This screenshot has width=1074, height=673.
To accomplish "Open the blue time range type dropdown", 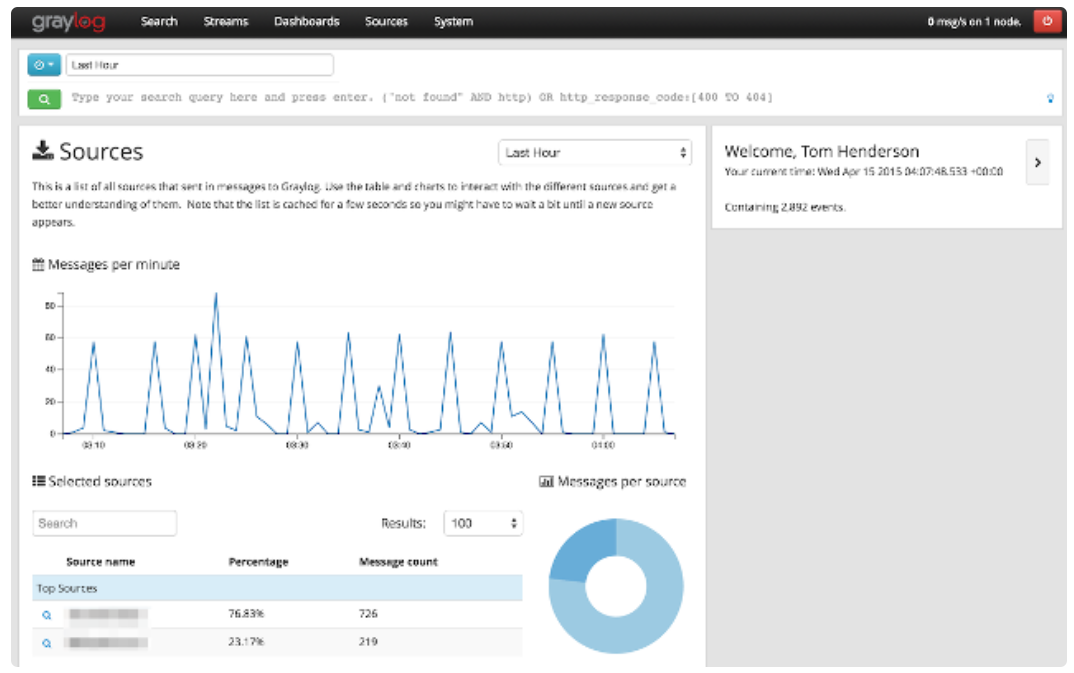I will pos(44,65).
